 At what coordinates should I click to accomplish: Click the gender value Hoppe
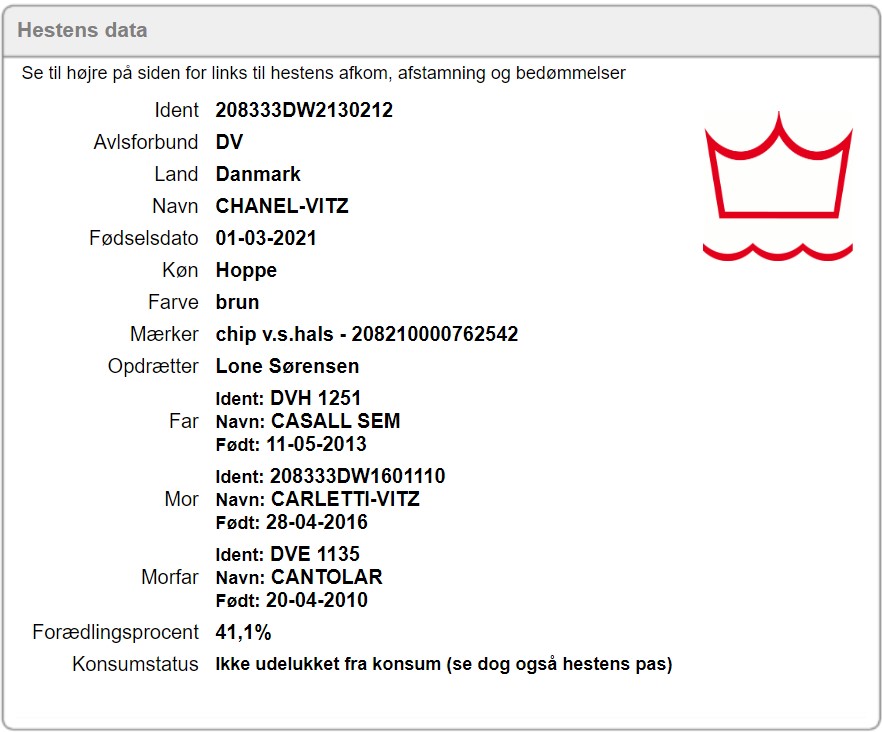point(246,270)
